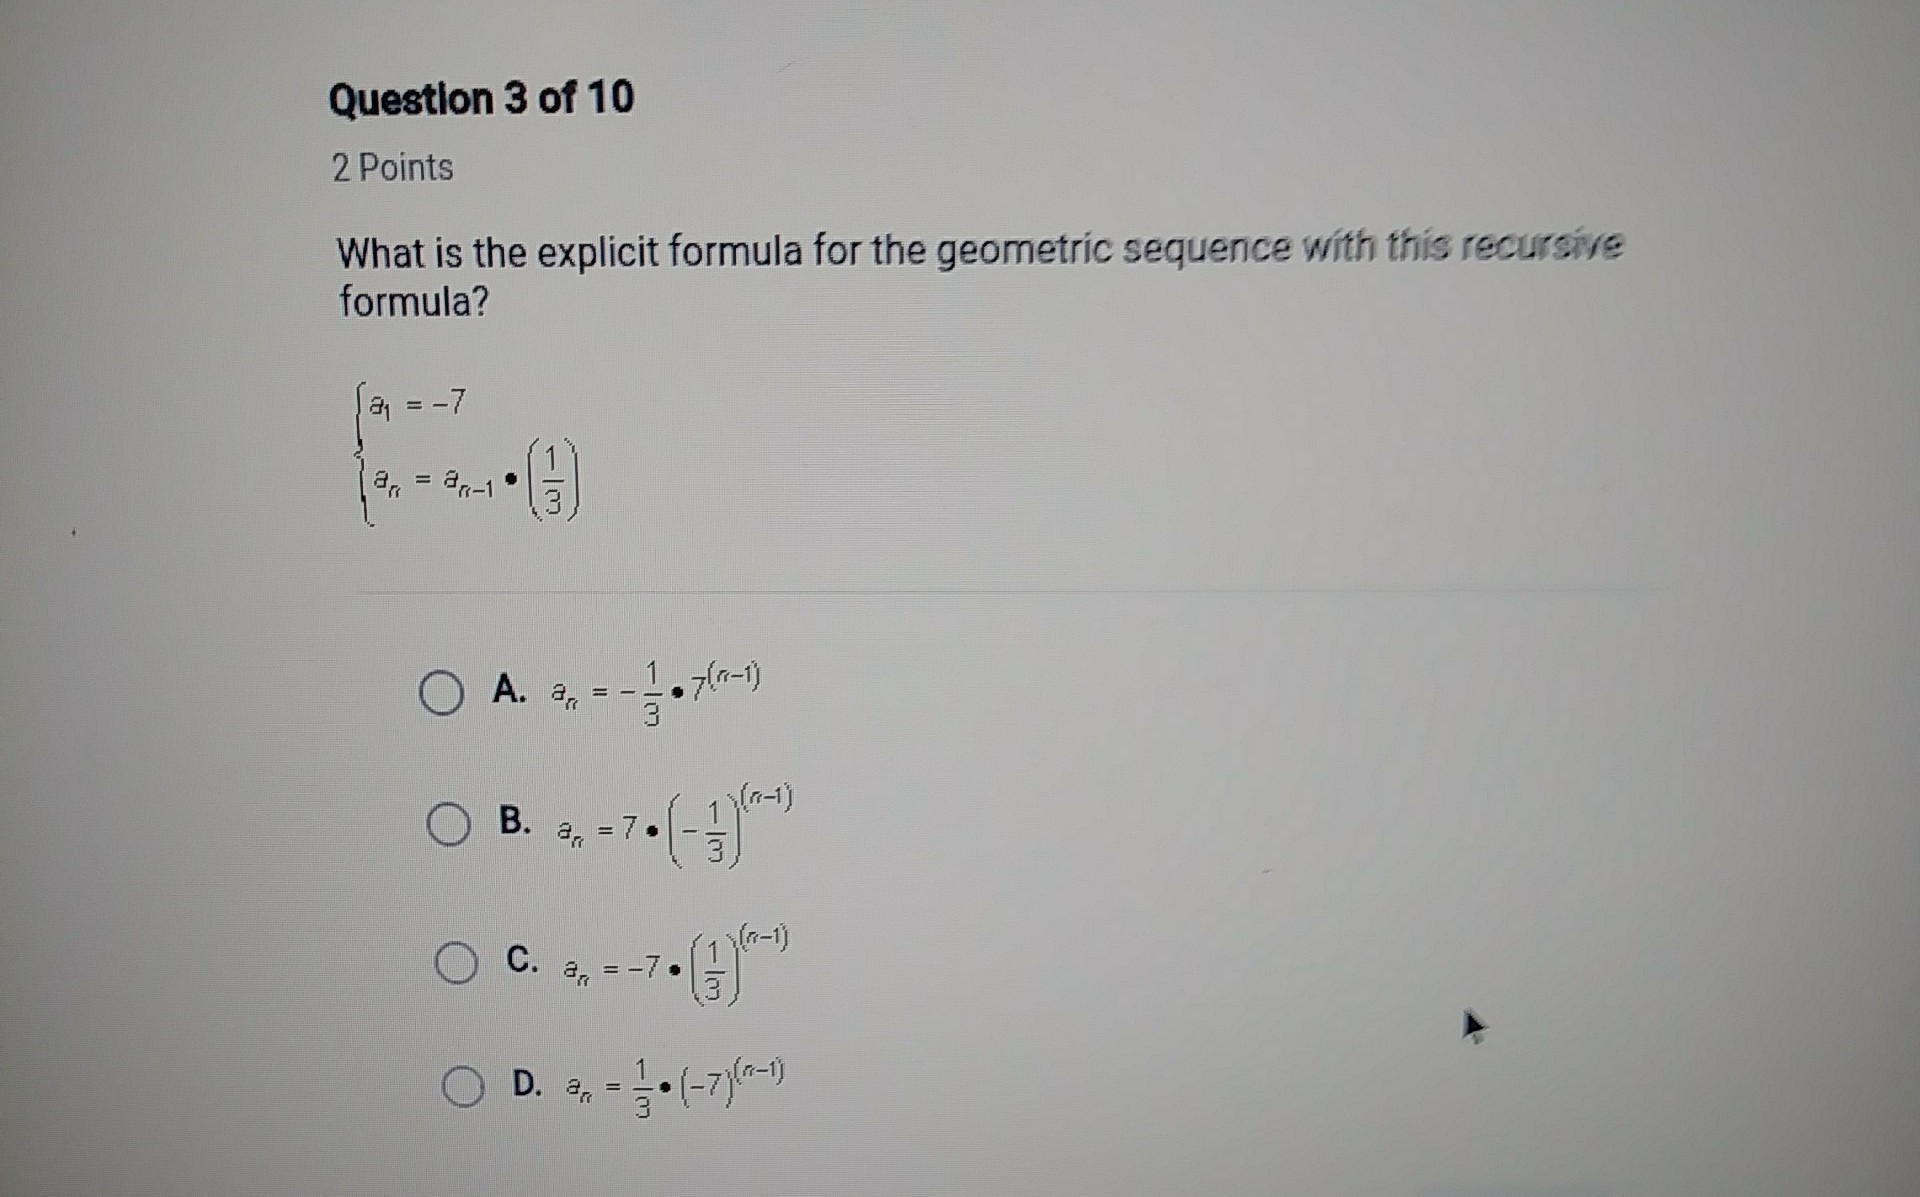Click the 'Question 3 of 10' heading
The height and width of the screenshot is (1197, 1920).
coord(481,99)
